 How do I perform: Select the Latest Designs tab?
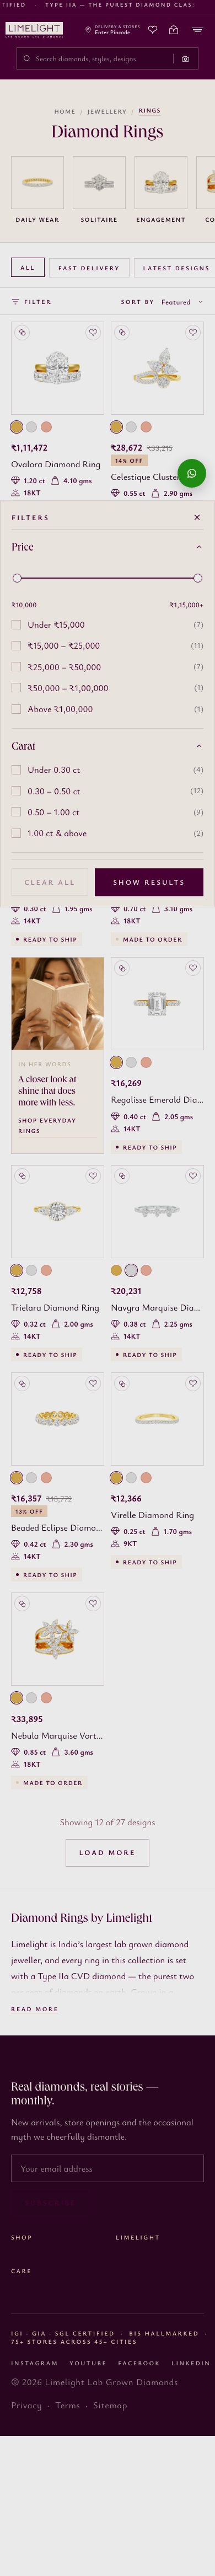[x=176, y=268]
